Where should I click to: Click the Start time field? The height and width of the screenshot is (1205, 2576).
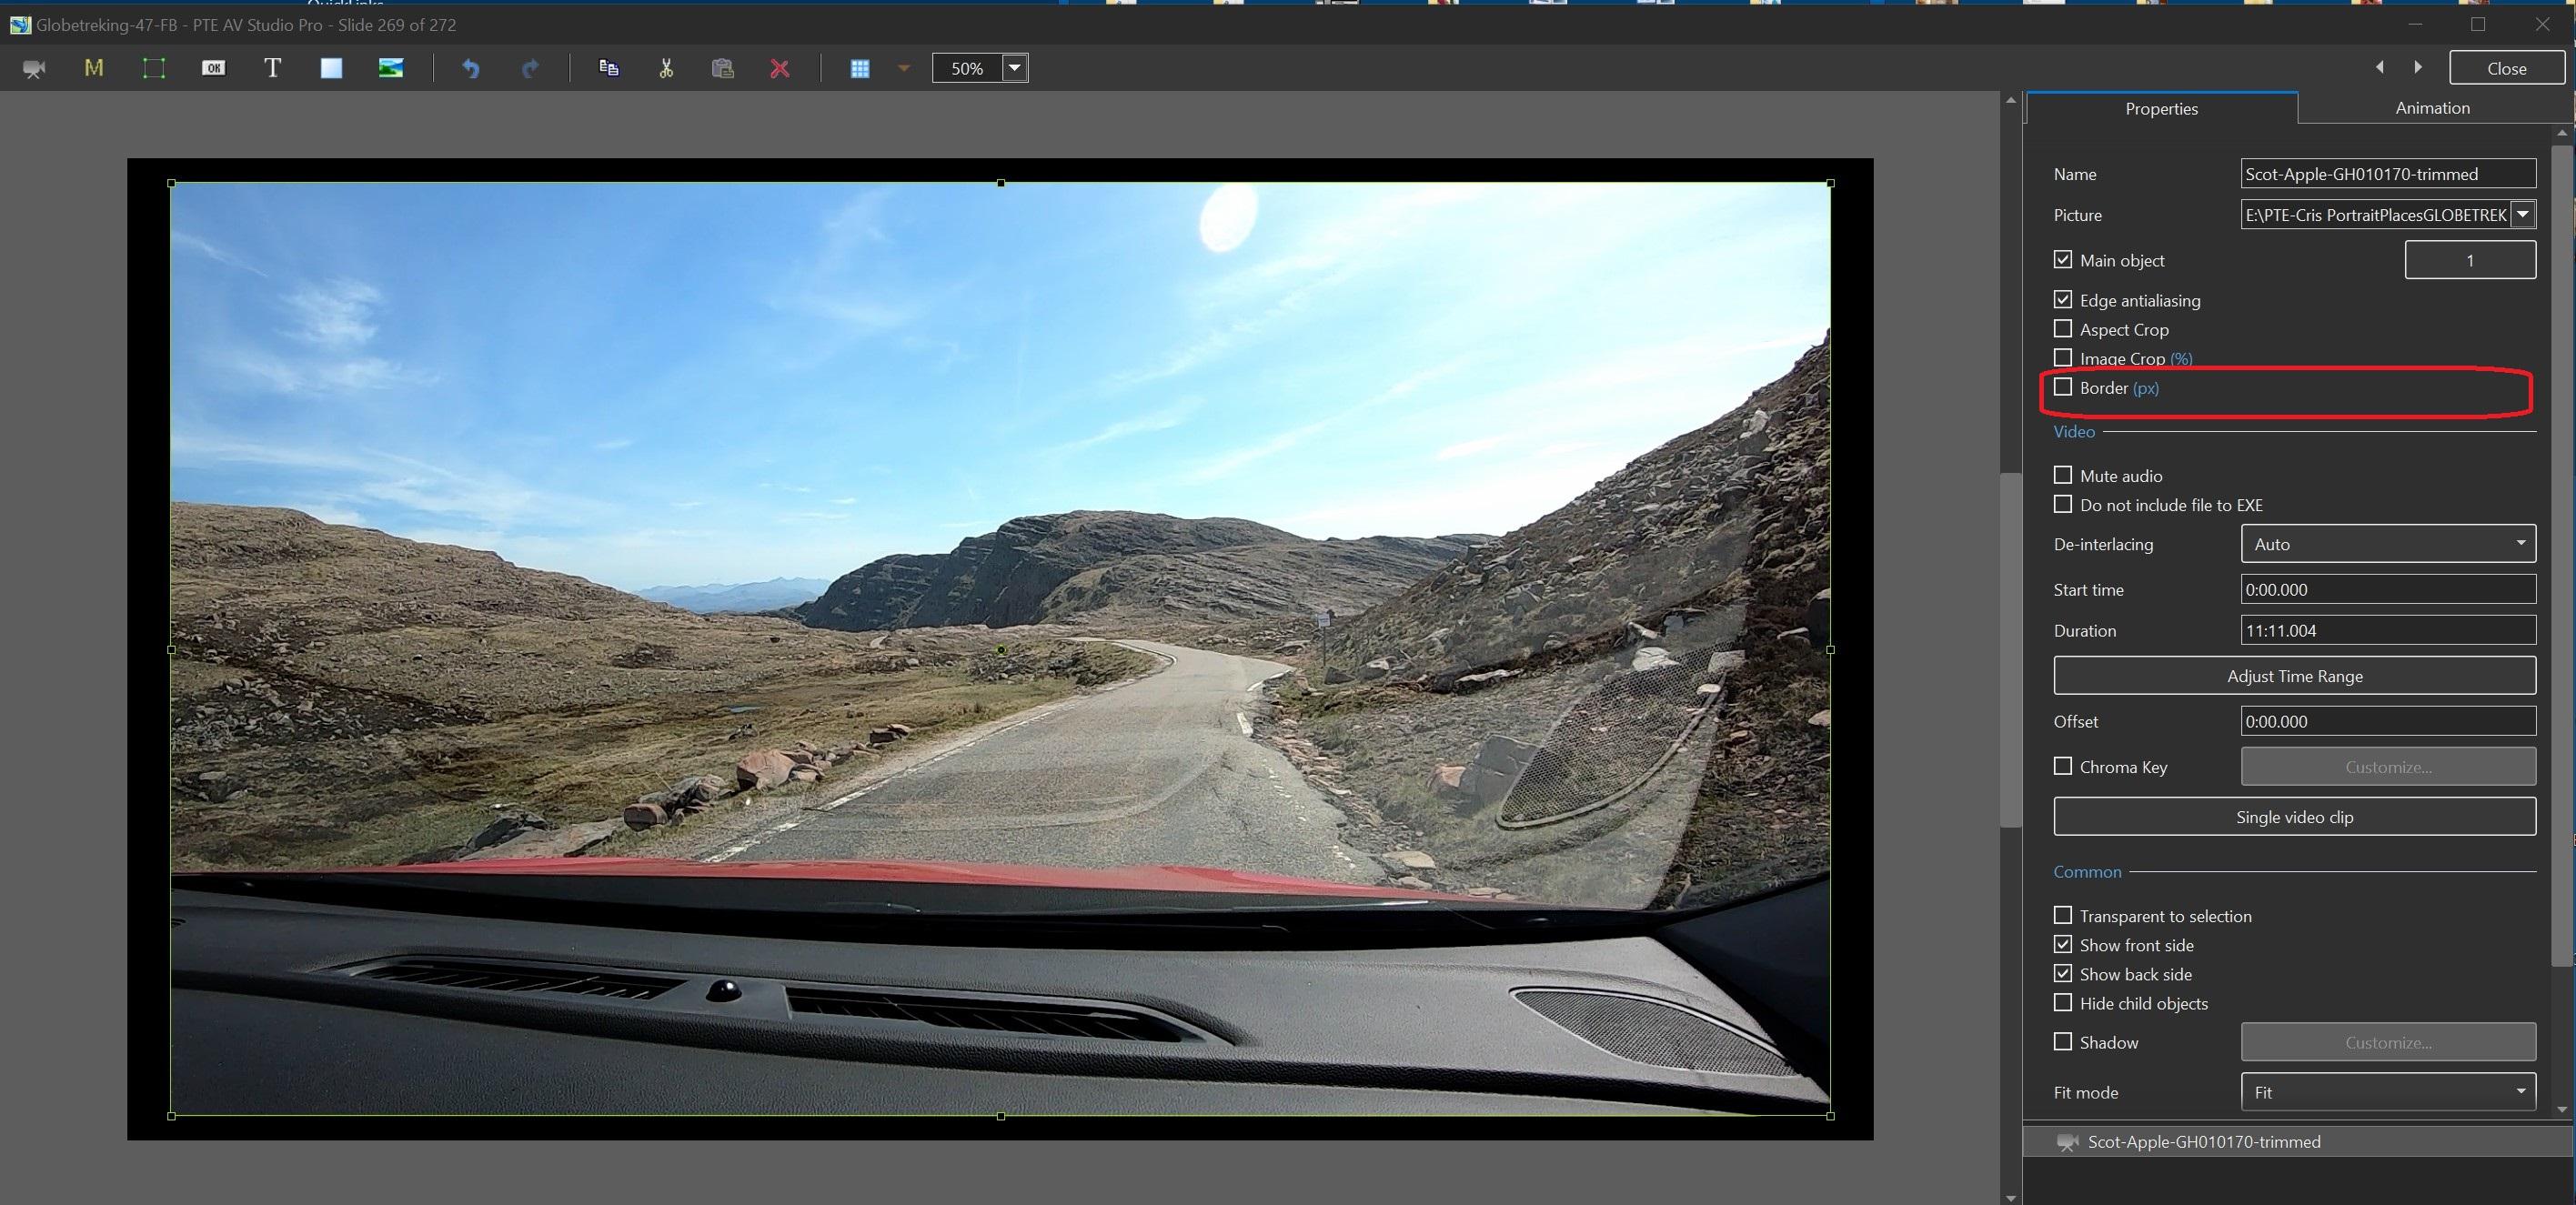pyautogui.click(x=2388, y=589)
